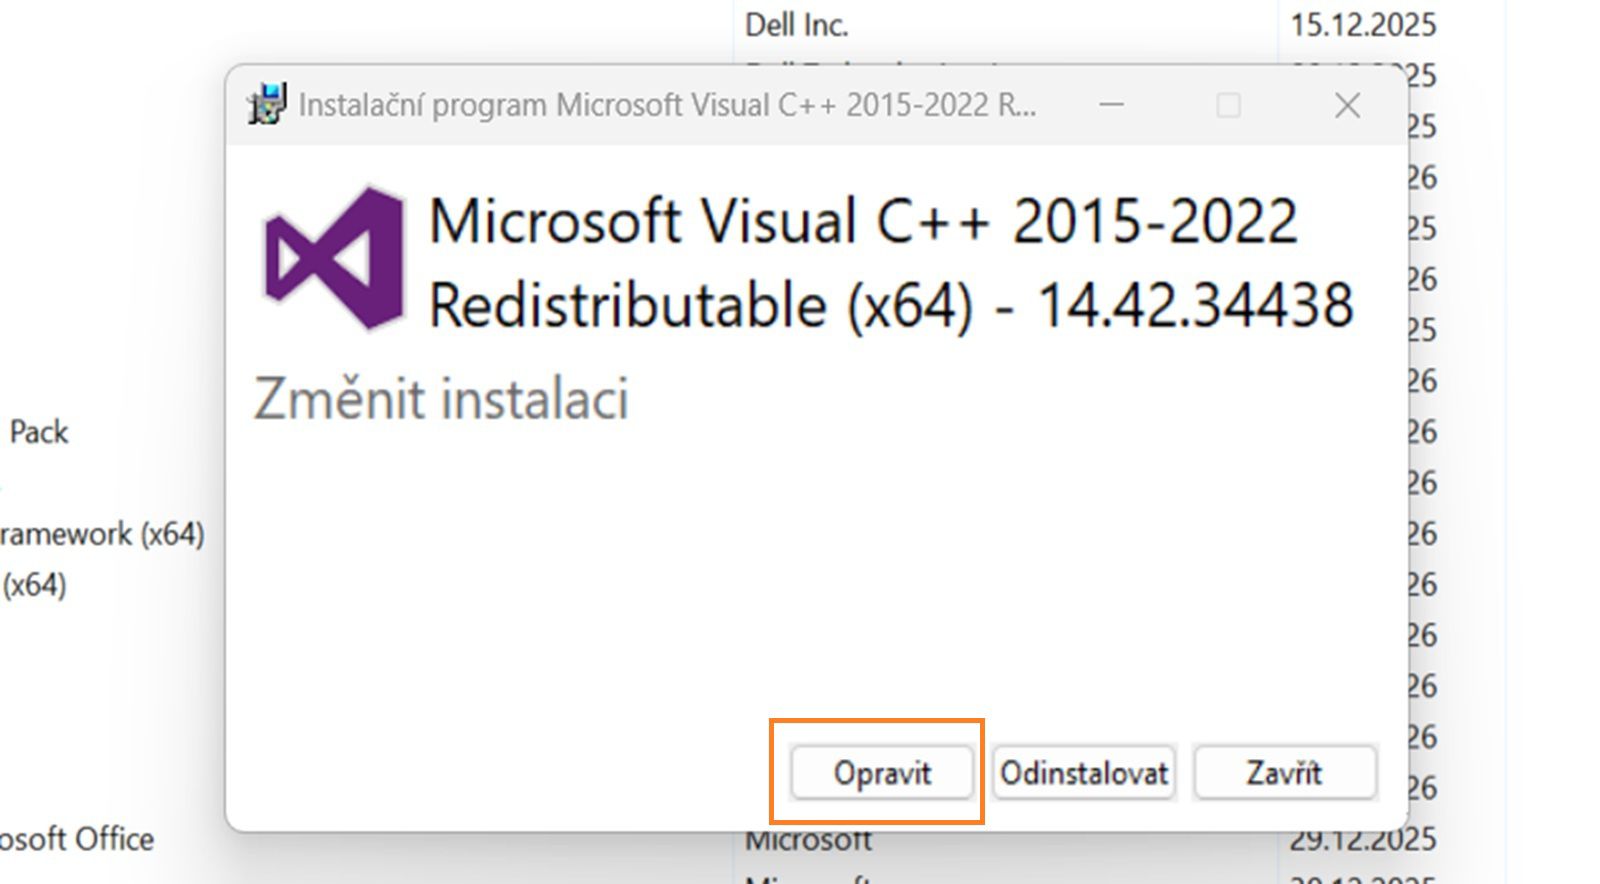
Task: Click the installer package icon in title bar
Action: click(x=265, y=104)
